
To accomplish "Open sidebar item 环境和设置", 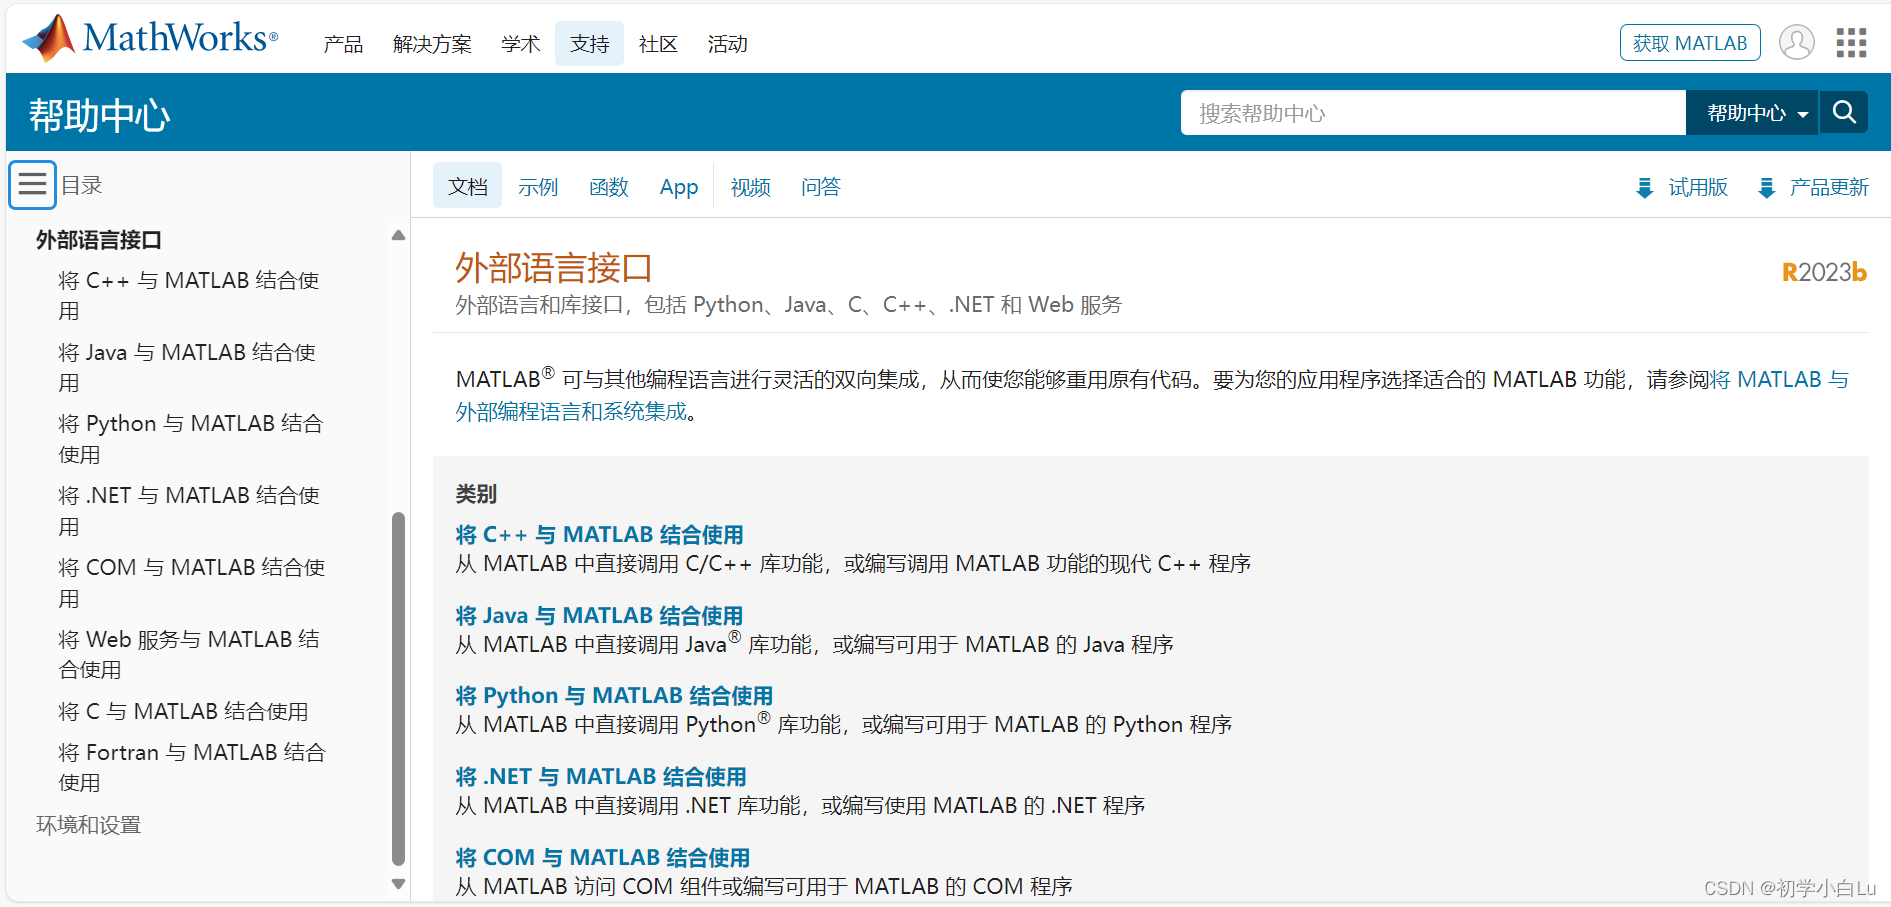I will click(88, 825).
